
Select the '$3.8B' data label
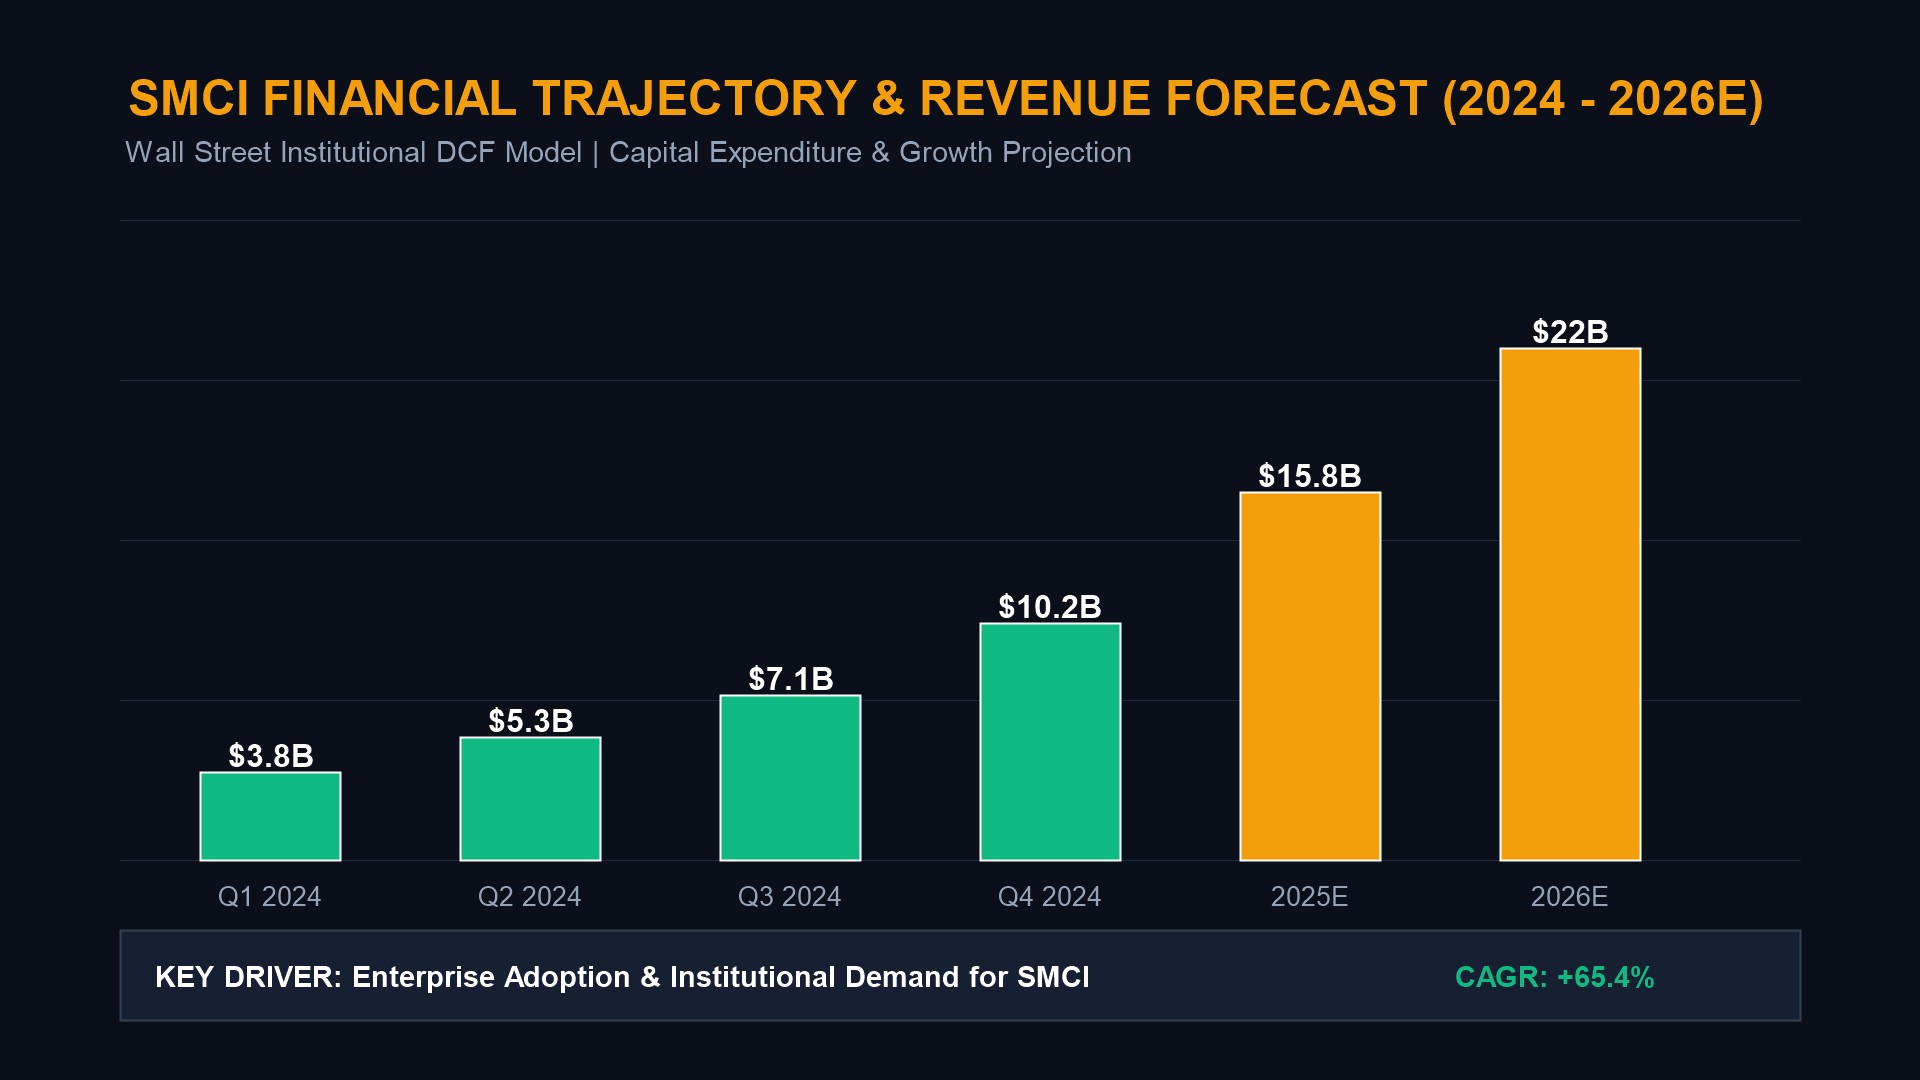[x=270, y=756]
